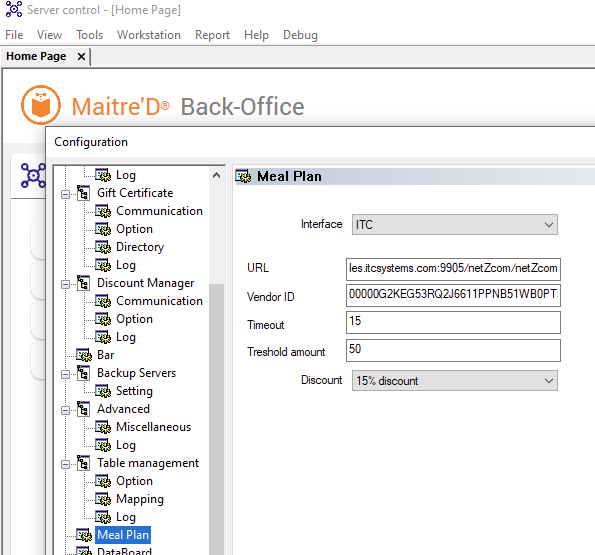Open the Discount 15% discount dropdown
595x555 pixels.
[x=455, y=380]
